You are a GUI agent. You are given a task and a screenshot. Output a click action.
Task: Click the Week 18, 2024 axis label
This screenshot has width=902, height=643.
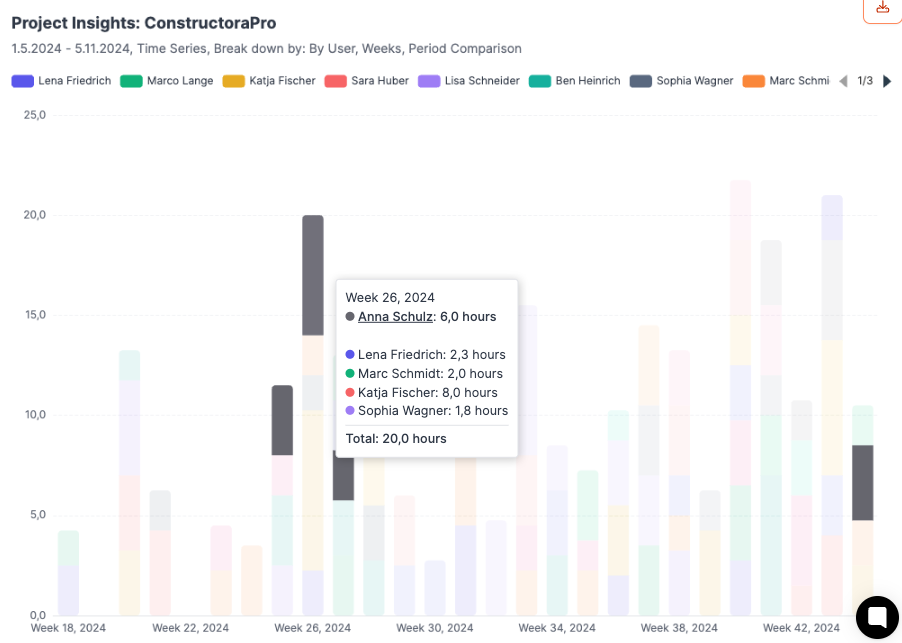pos(68,628)
